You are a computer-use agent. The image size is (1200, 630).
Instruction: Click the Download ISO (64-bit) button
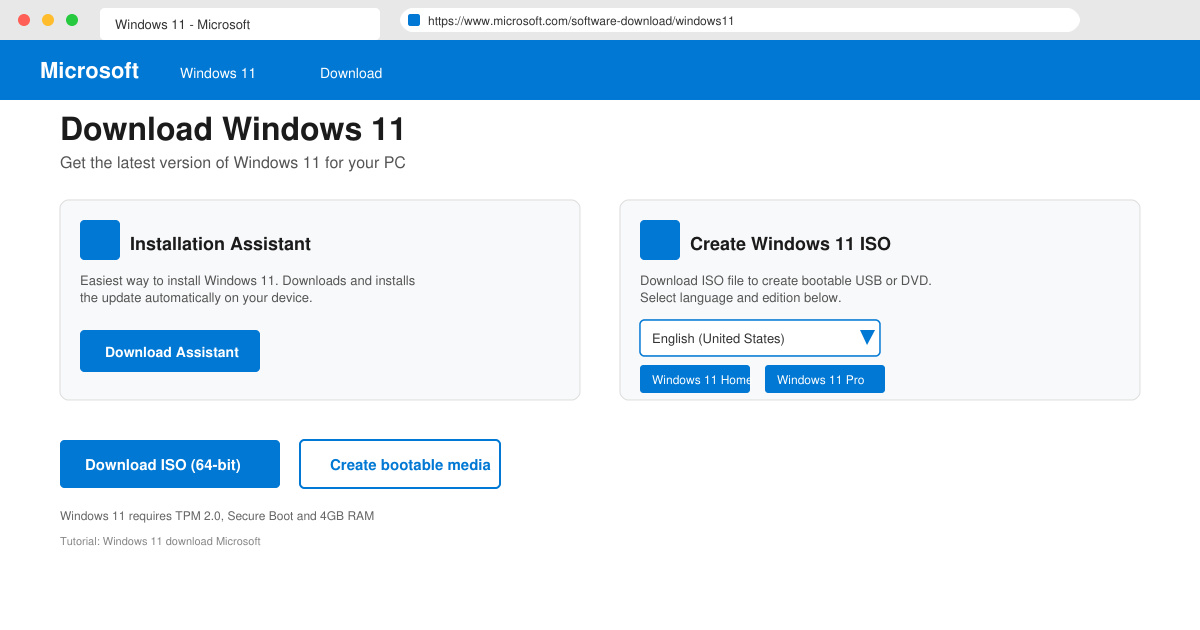tap(170, 464)
